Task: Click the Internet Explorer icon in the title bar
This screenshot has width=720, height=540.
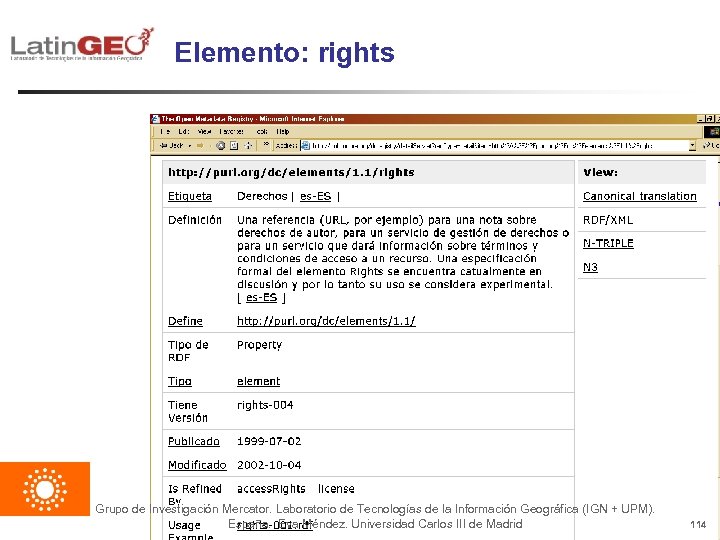Action: (x=156, y=118)
